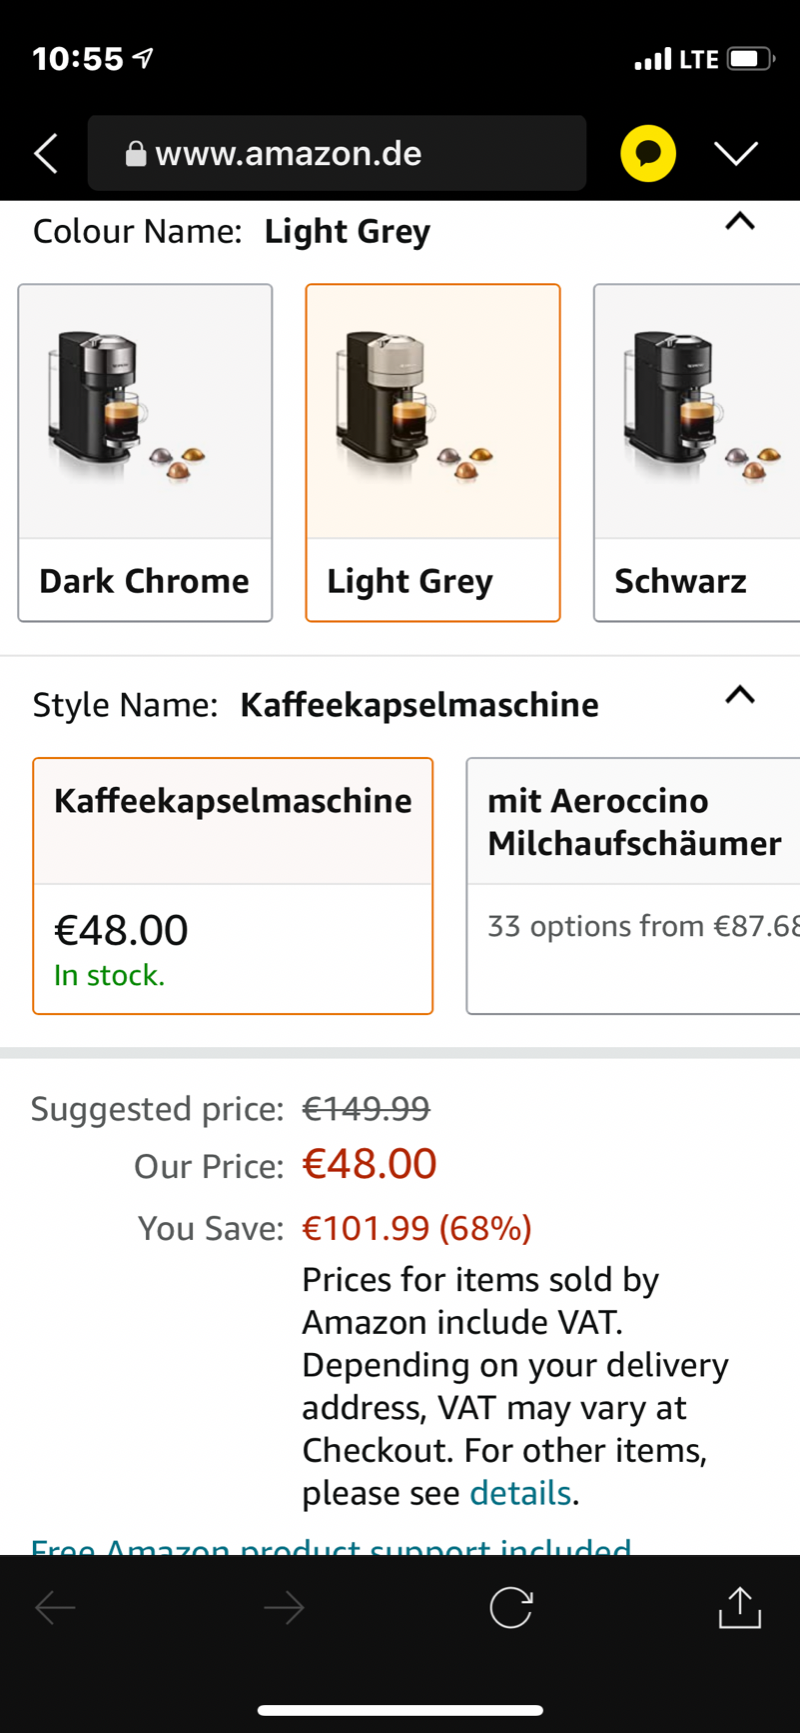This screenshot has height=1733, width=800.
Task: Select the Dark Chrome colour option
Action: (x=145, y=453)
